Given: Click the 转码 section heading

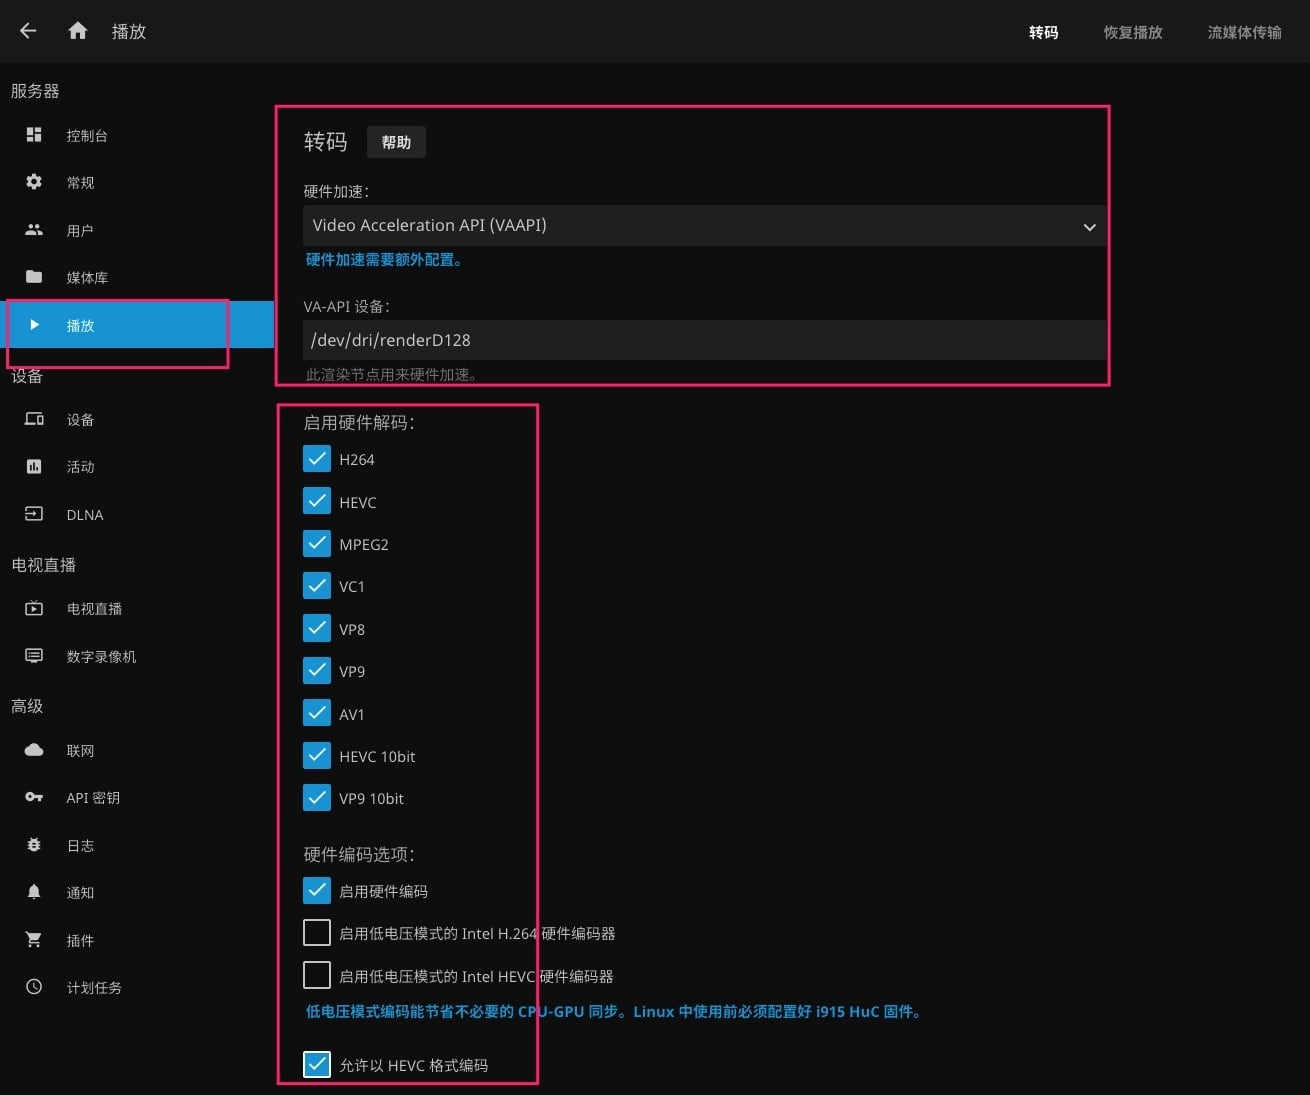Looking at the screenshot, I should [325, 142].
